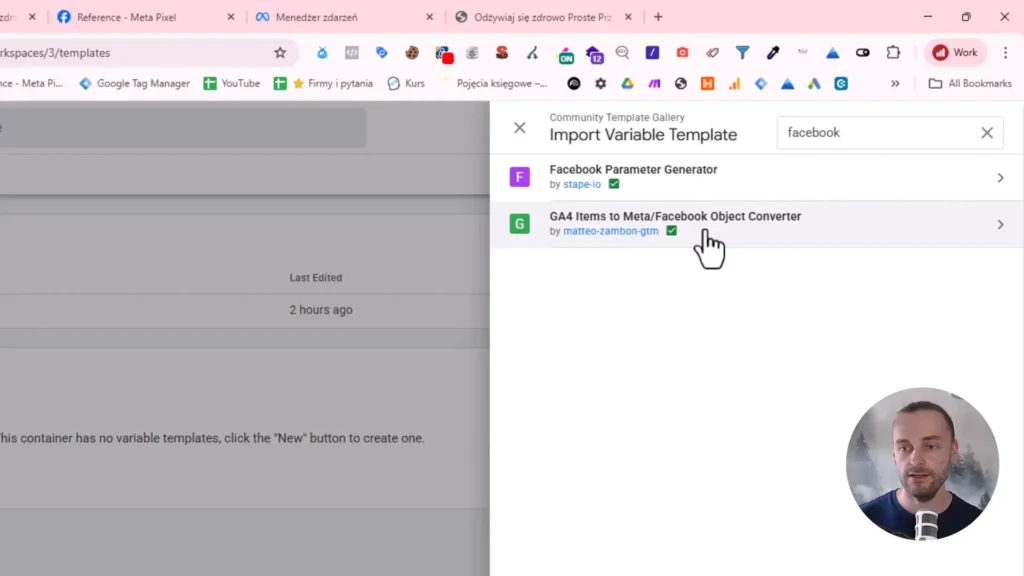Open the Google Analytics bars bookmark icon
The width and height of the screenshot is (1024, 576).
pyautogui.click(x=734, y=84)
